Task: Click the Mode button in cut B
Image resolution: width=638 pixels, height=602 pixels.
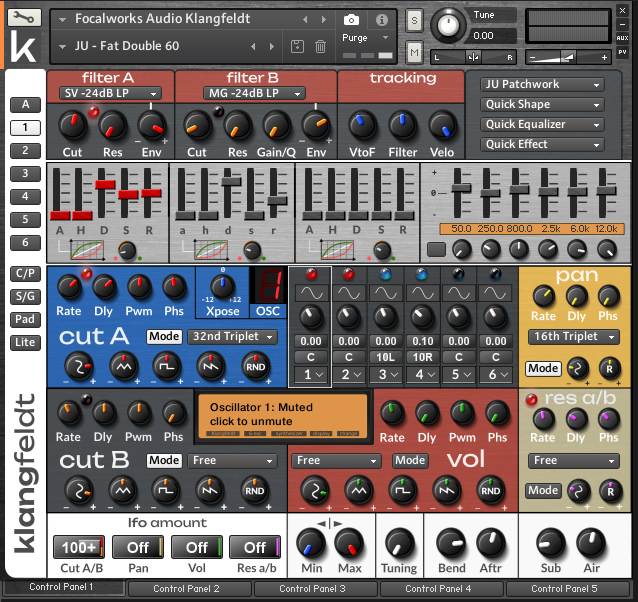Action: pyautogui.click(x=164, y=461)
